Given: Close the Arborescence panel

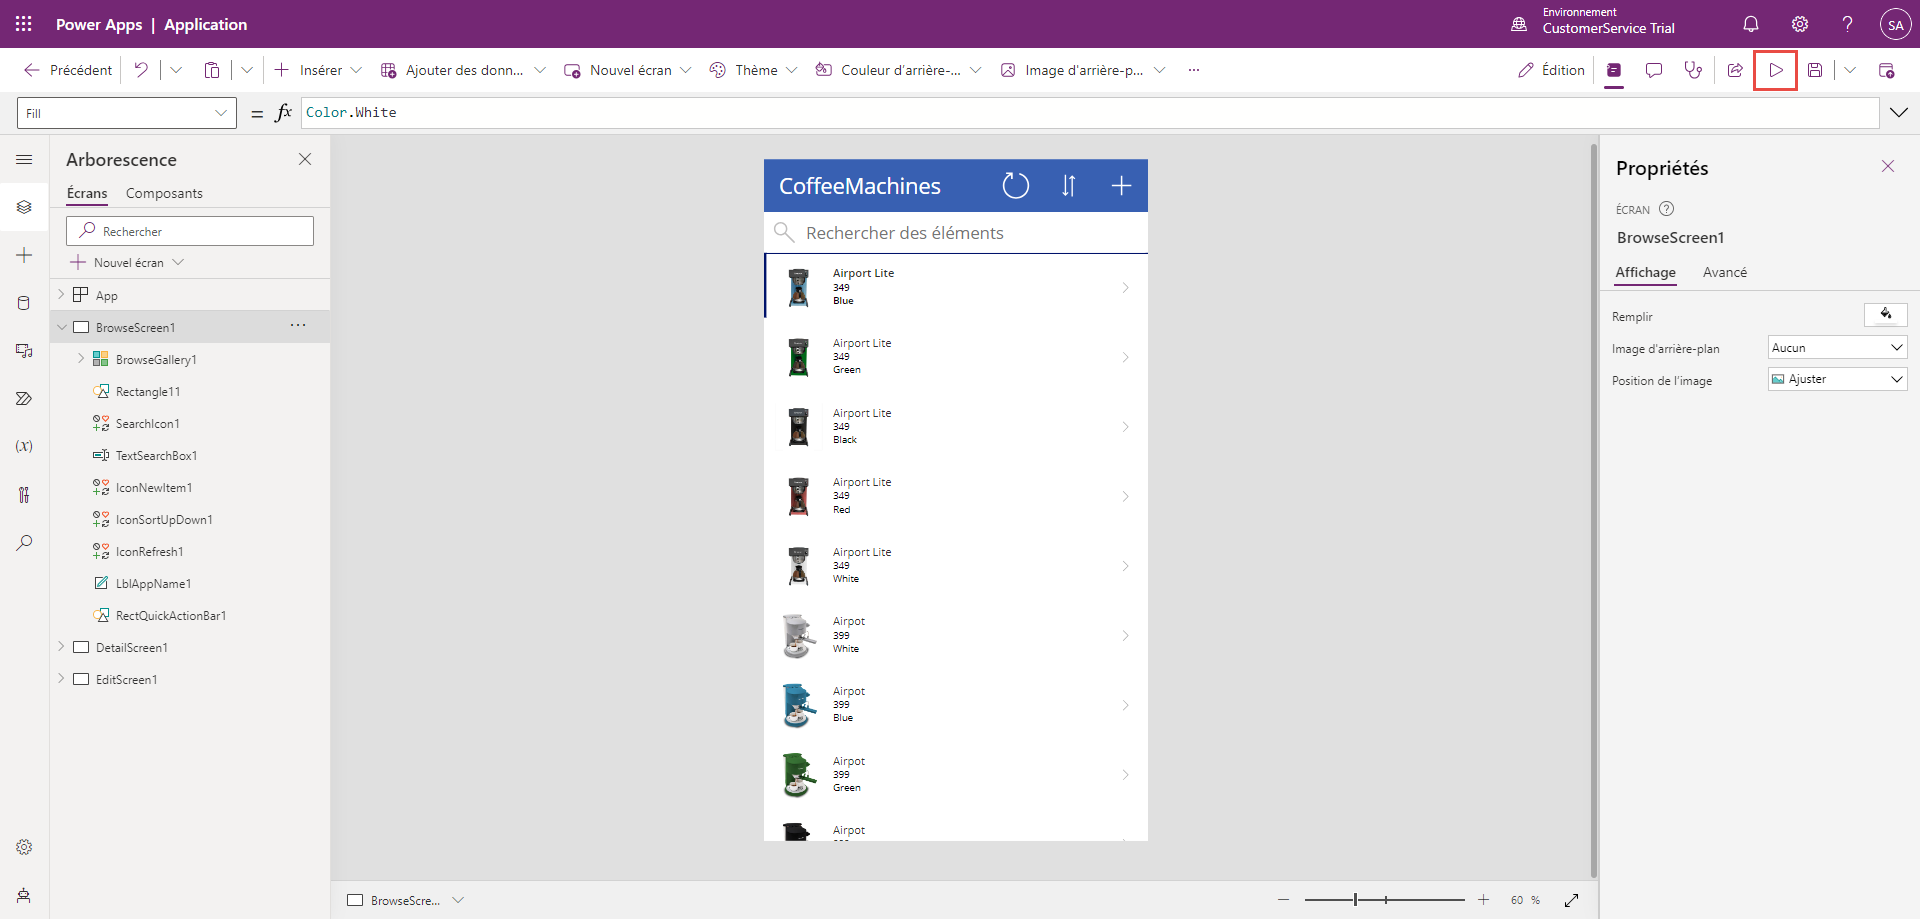Looking at the screenshot, I should [x=305, y=159].
